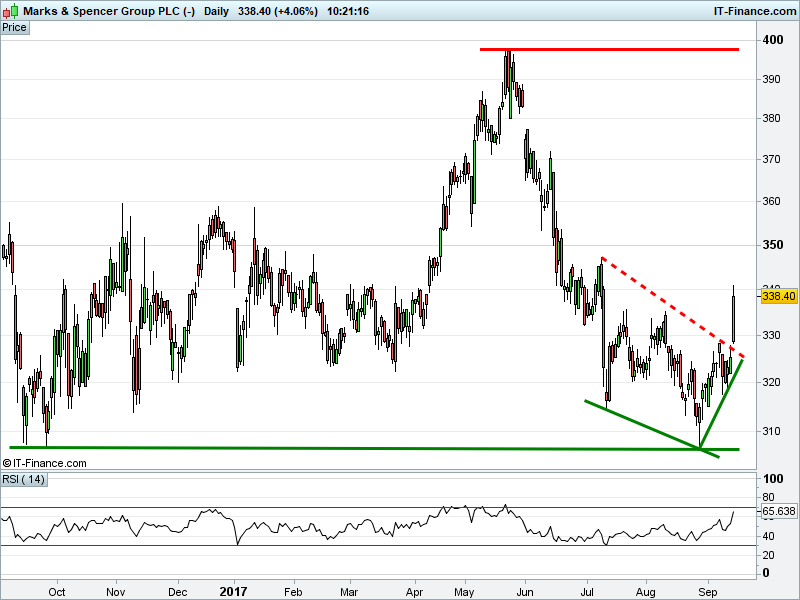
Task: Select the RSI (14) panel label
Action: (x=23, y=479)
